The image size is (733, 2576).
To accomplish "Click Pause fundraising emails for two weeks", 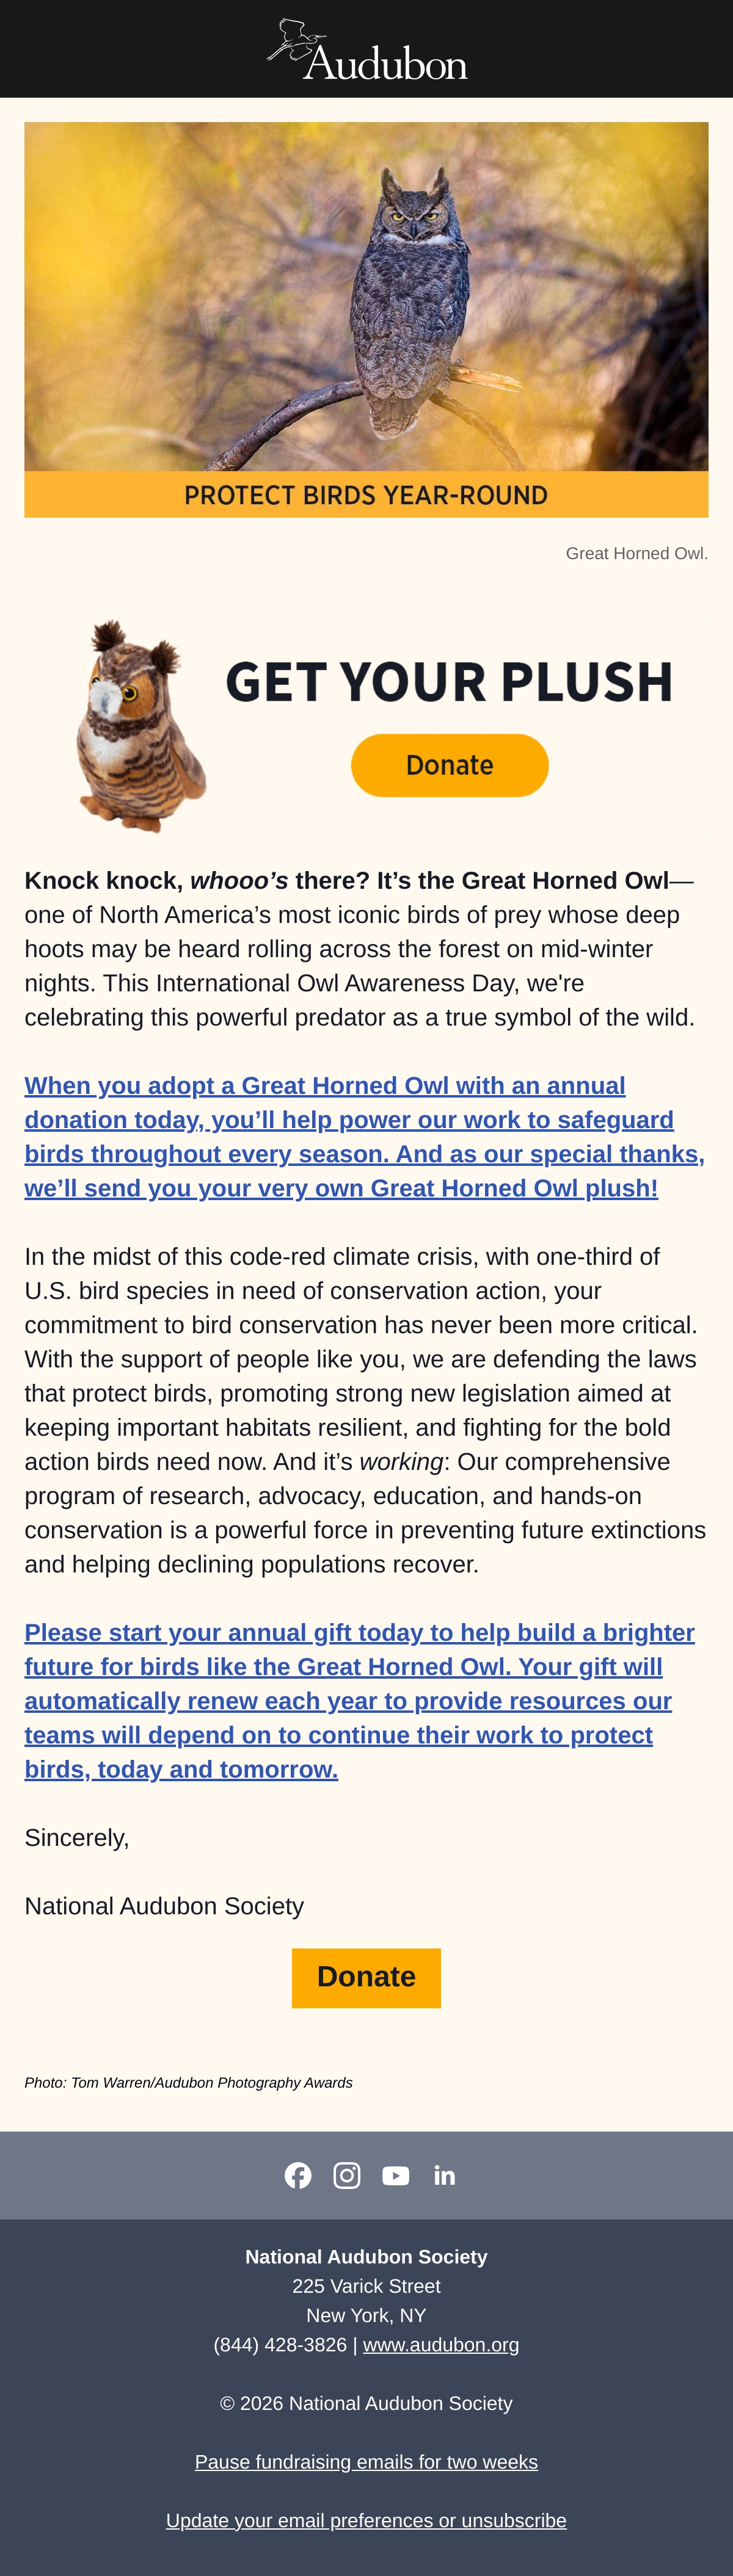I will (366, 2461).
